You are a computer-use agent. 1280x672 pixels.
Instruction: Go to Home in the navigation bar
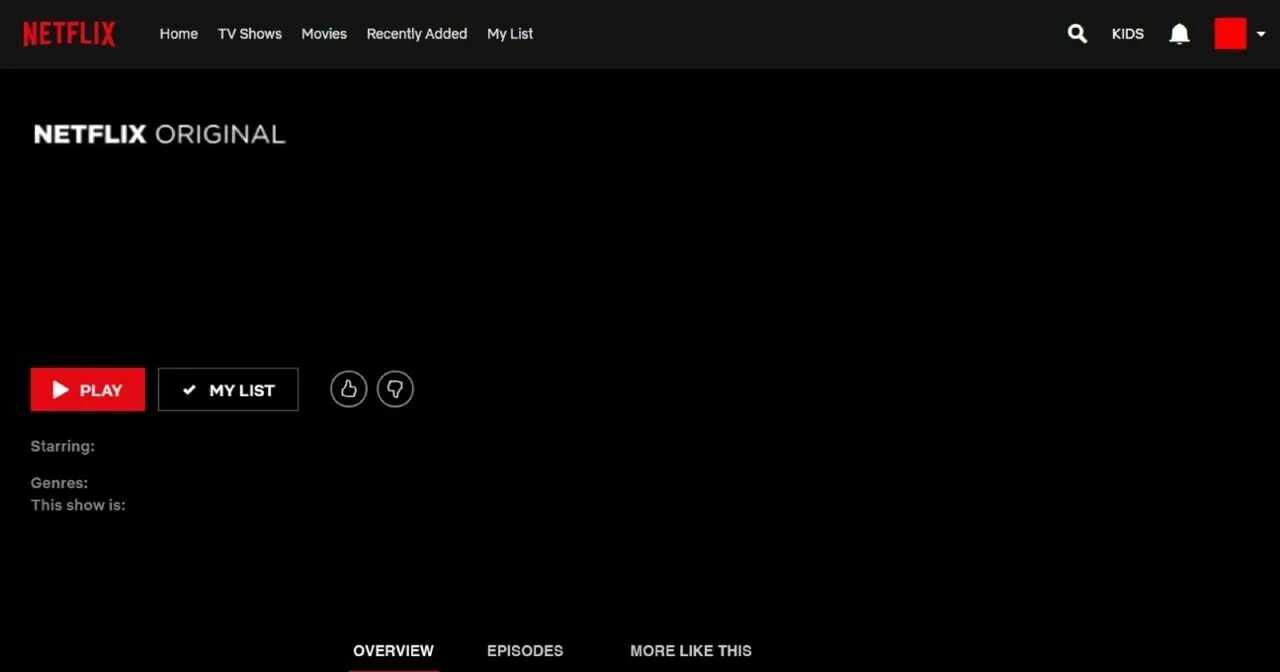pos(179,34)
